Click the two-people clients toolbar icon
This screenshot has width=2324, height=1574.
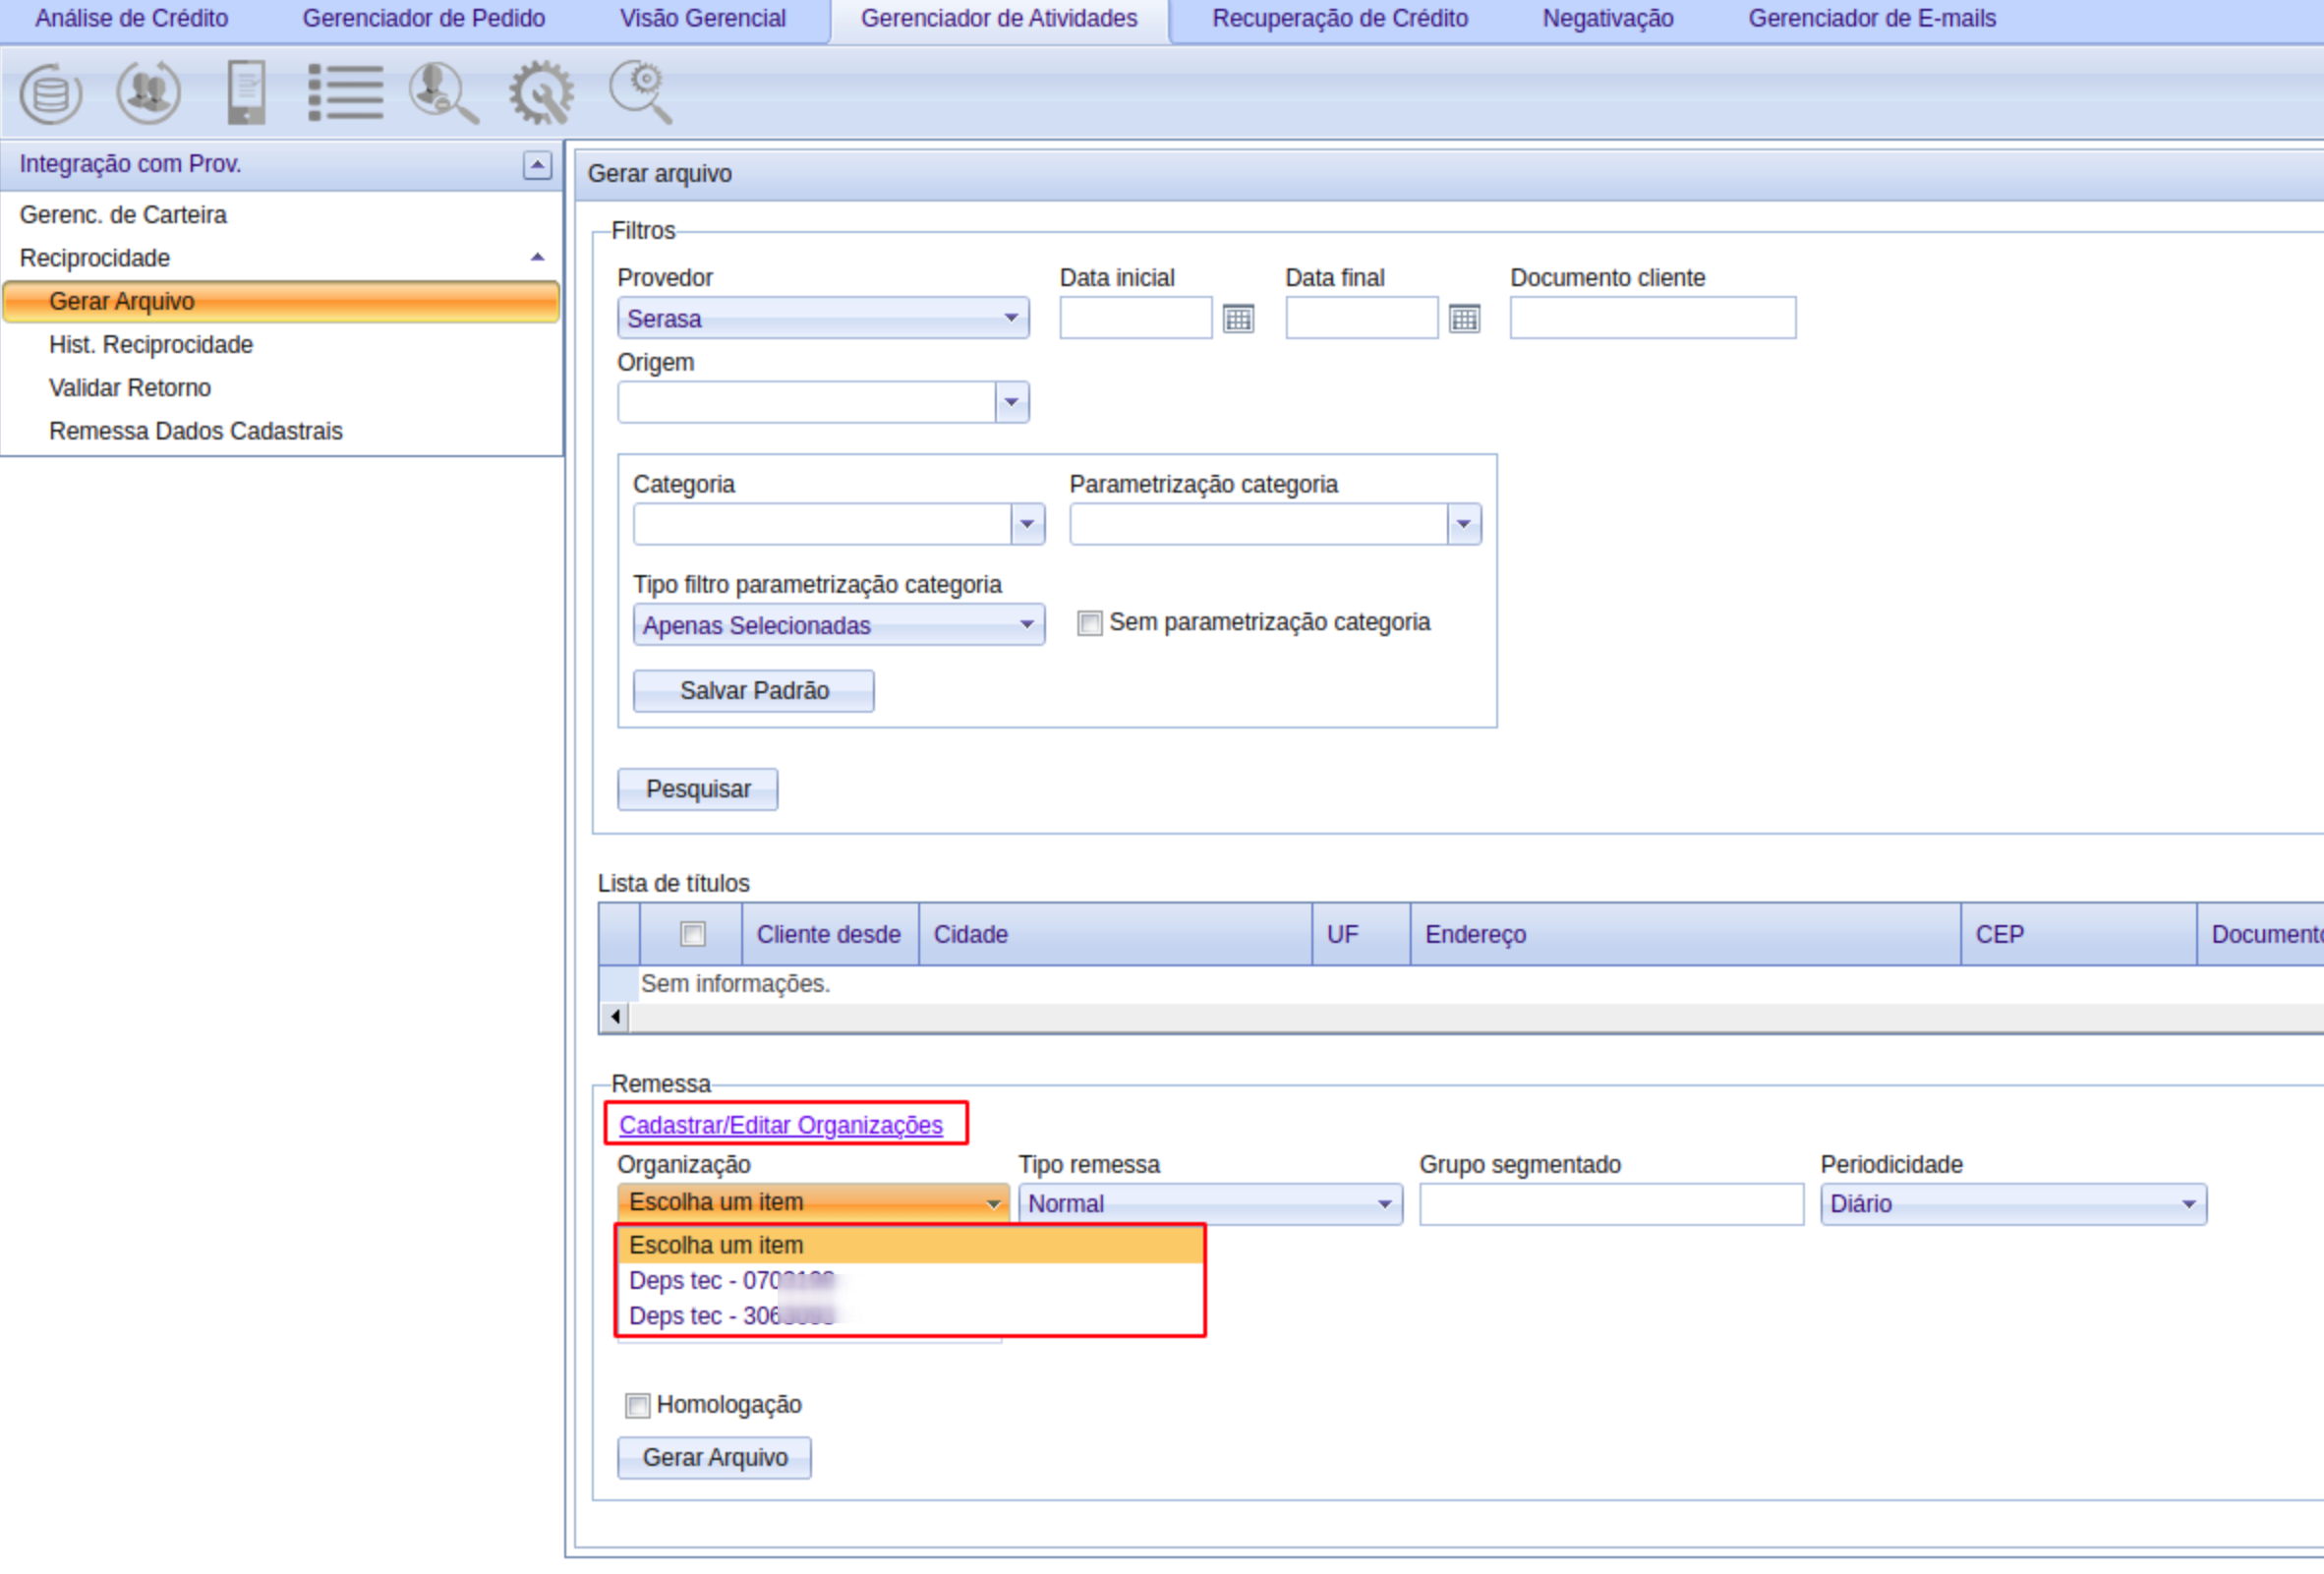(x=148, y=92)
